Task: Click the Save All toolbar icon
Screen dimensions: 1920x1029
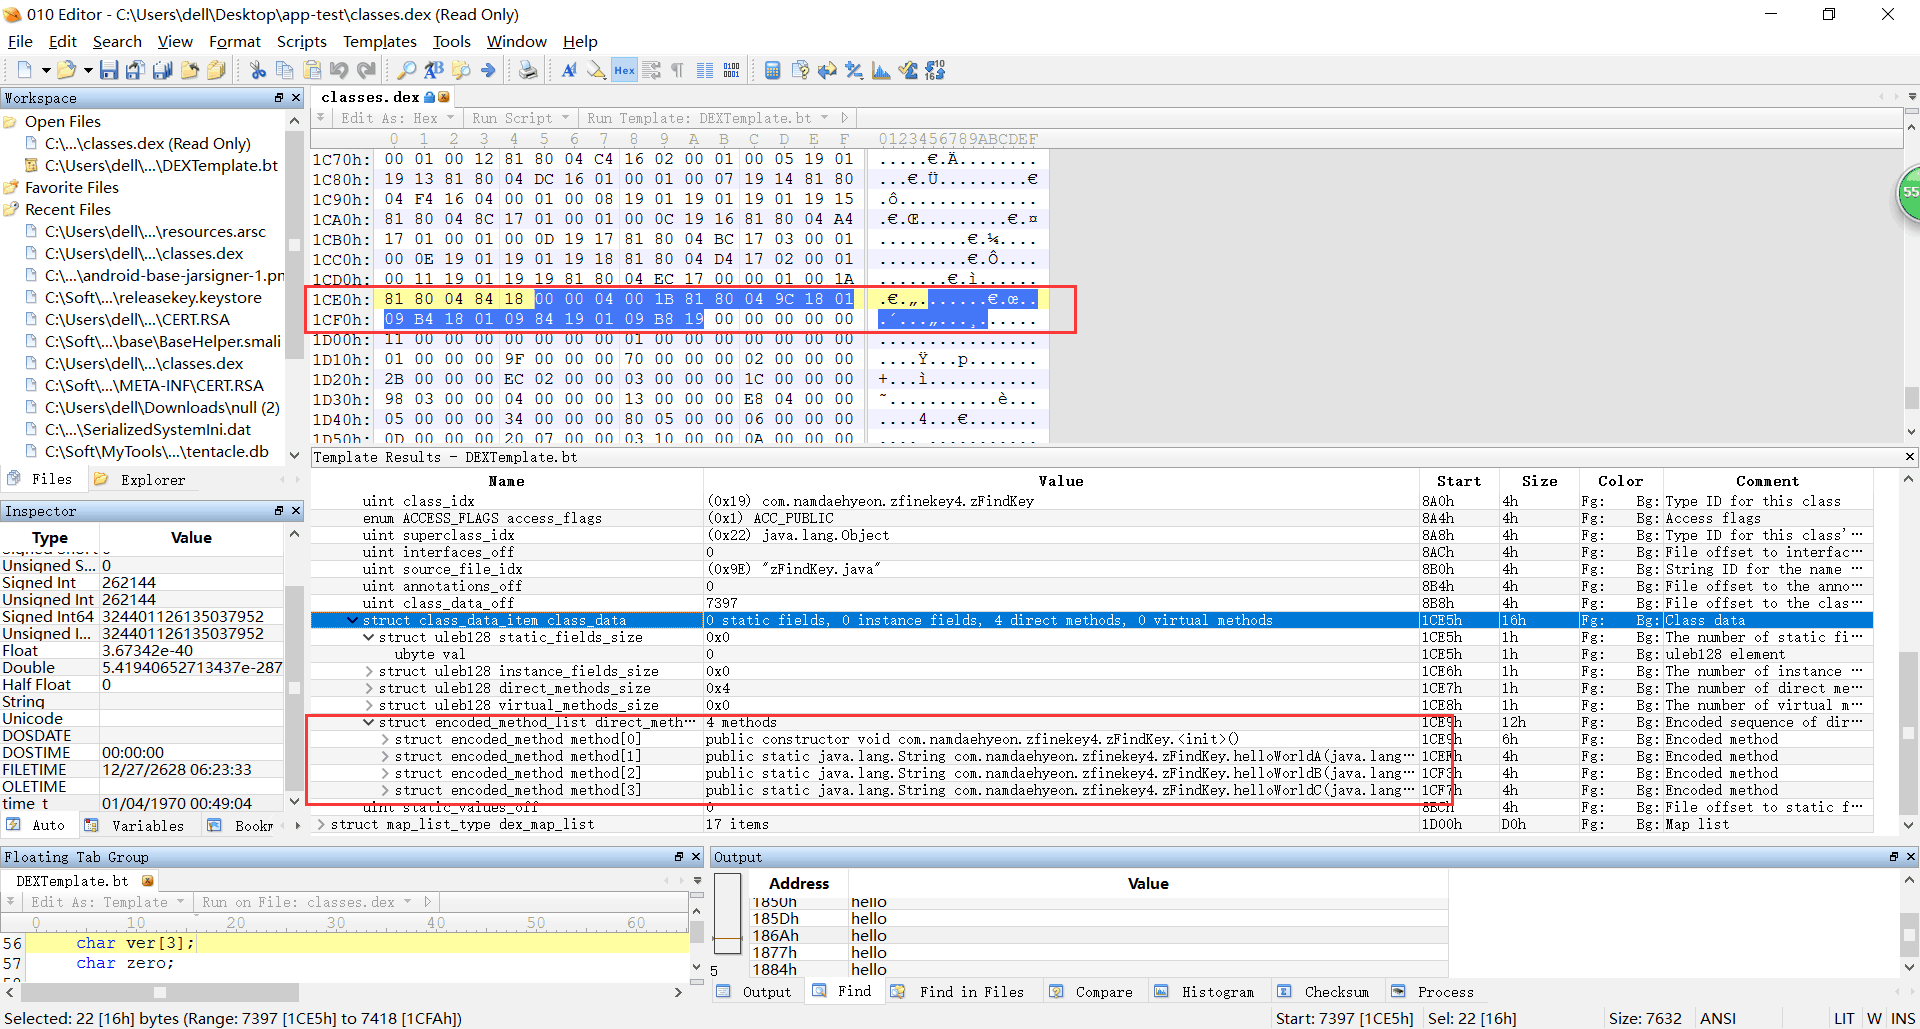Action: [162, 70]
